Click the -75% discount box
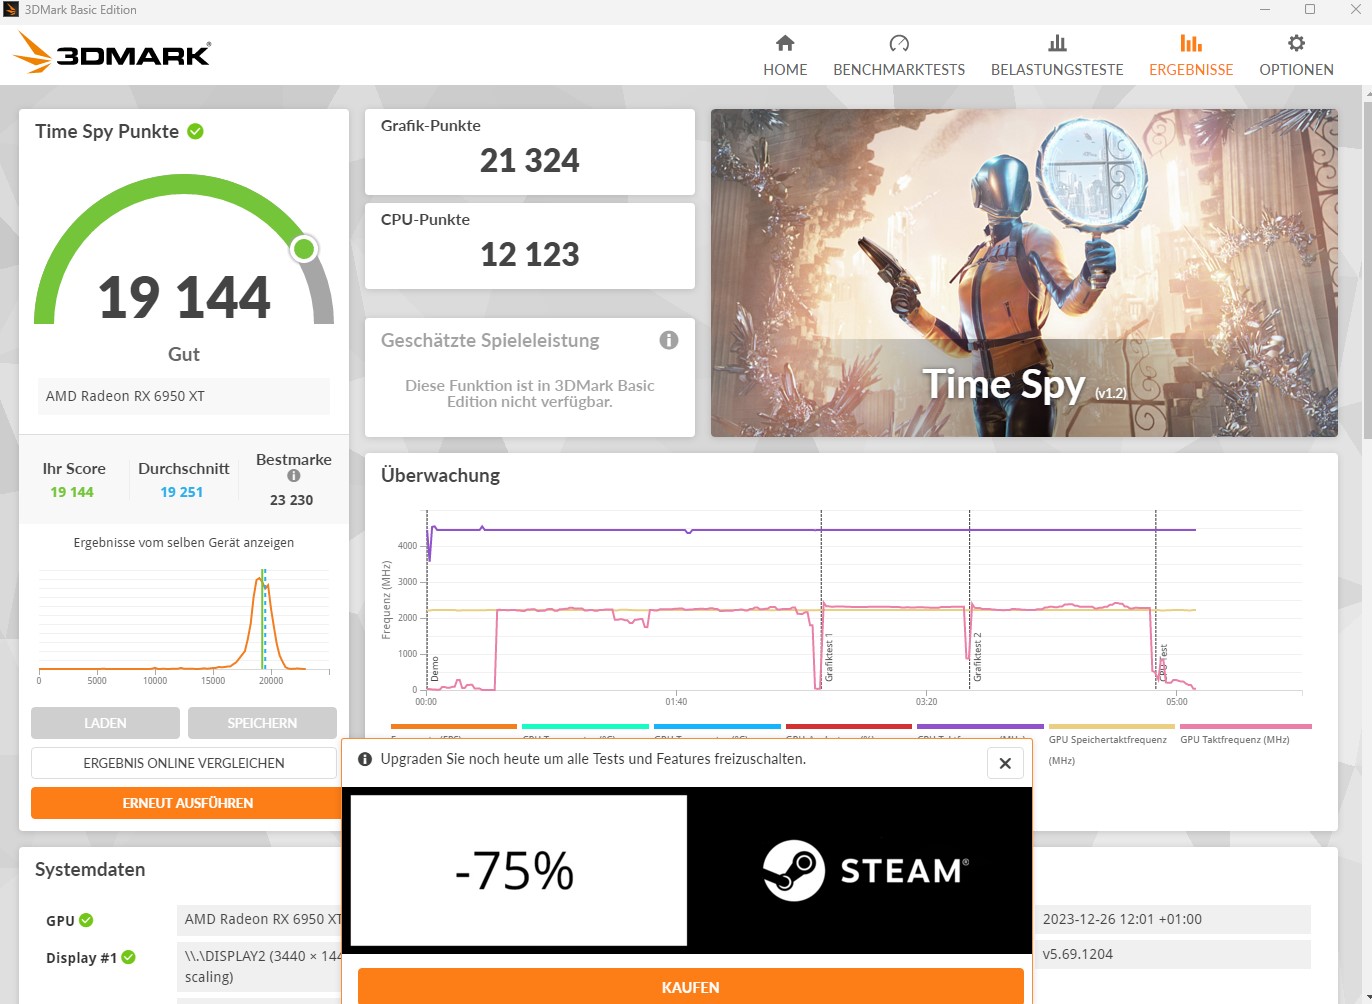1372x1004 pixels. pos(518,870)
